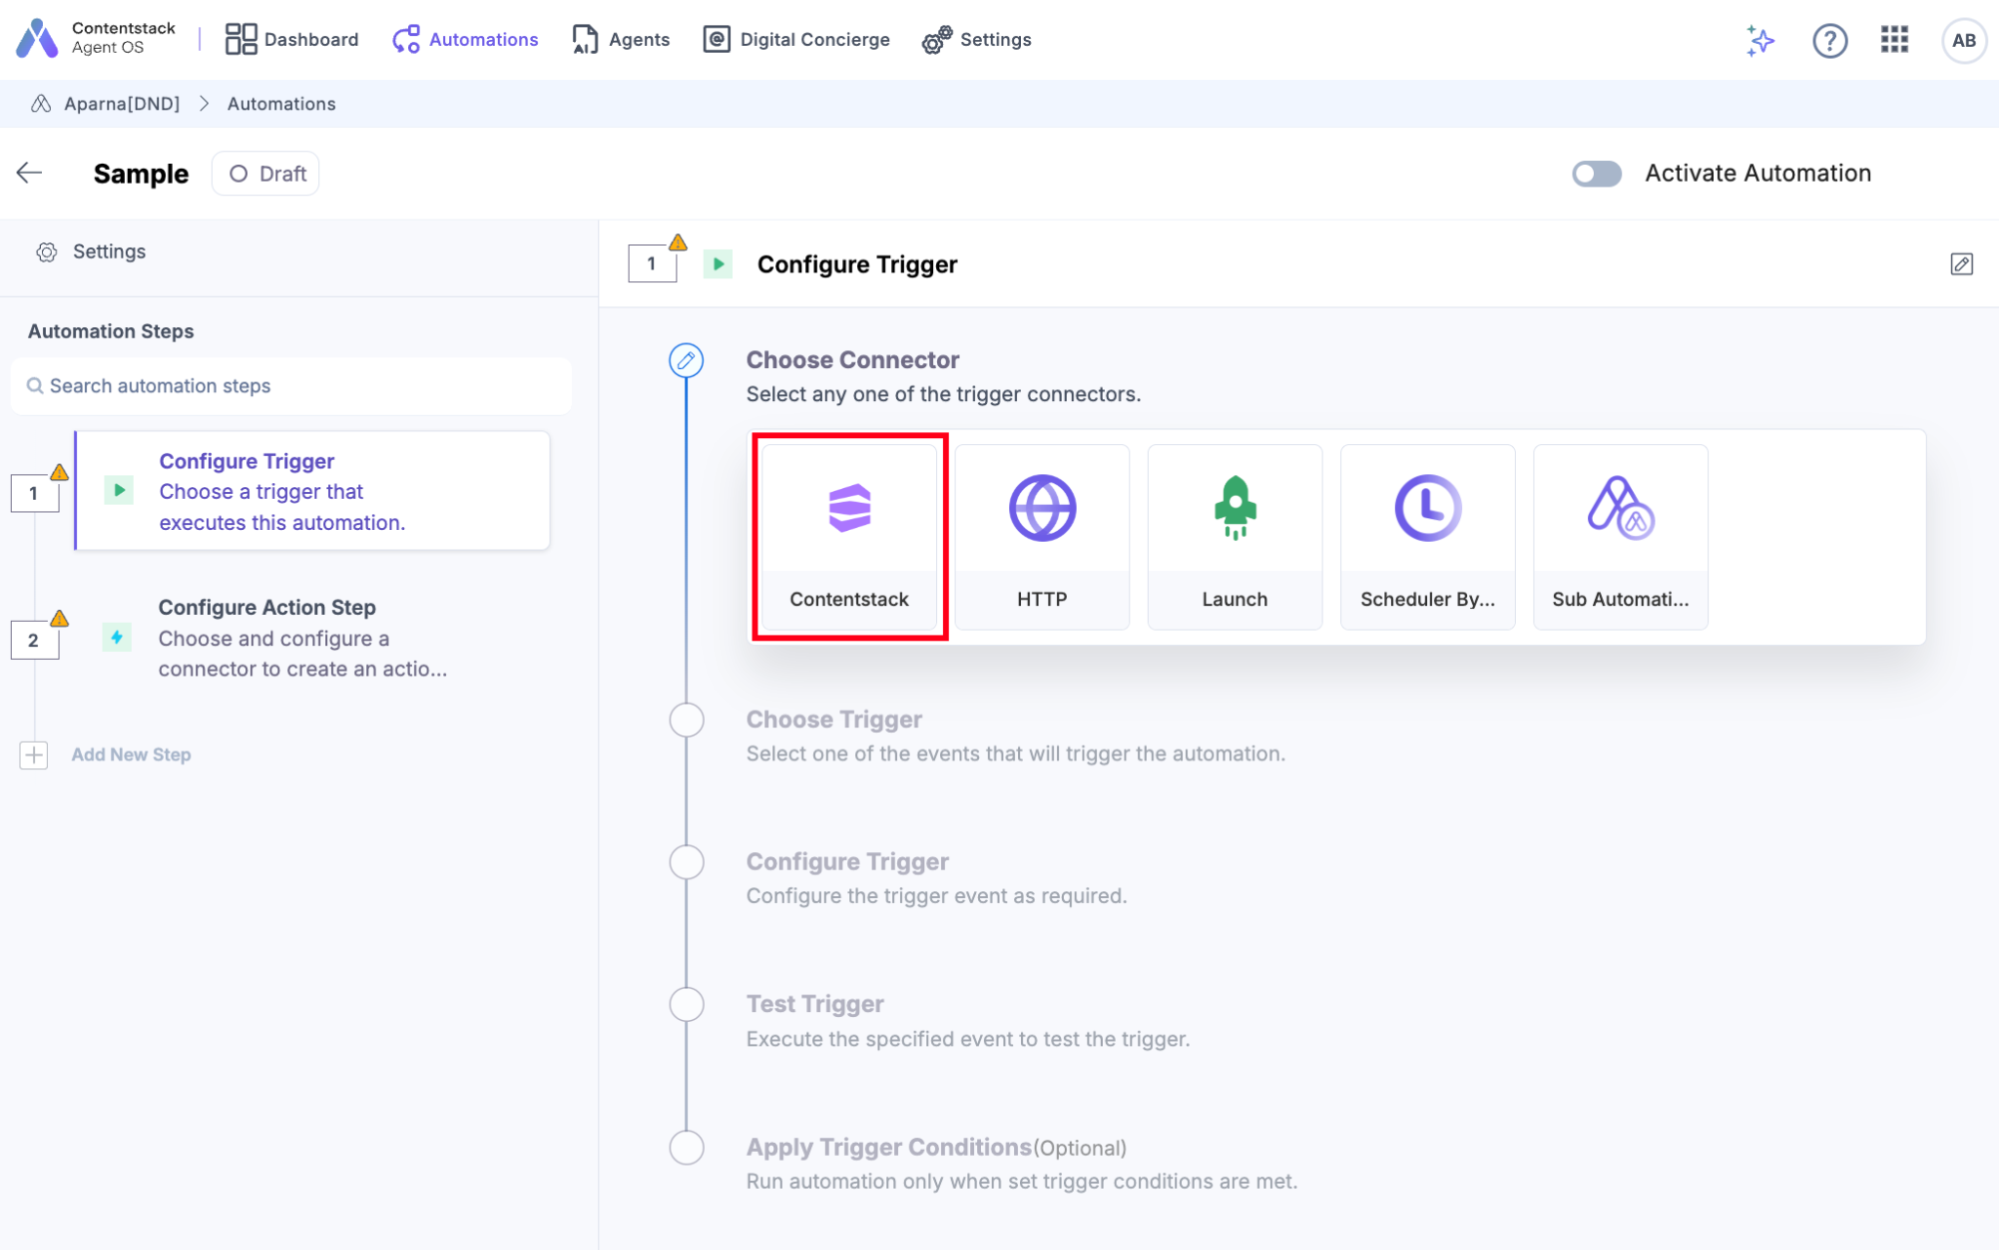Click the edit icon in Configure Trigger header

pos(1961,264)
